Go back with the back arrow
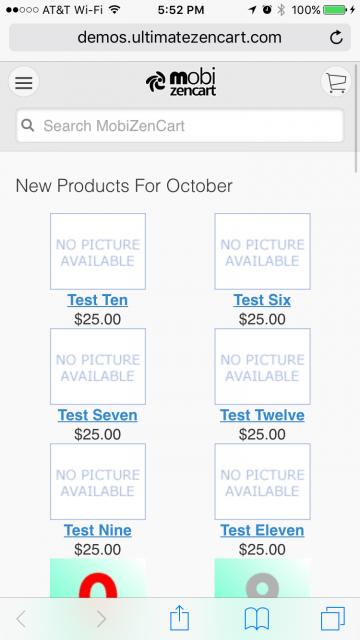 tap(21, 619)
